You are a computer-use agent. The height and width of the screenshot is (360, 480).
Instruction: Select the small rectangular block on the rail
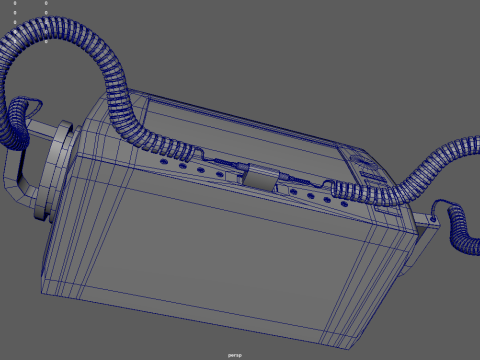click(x=260, y=178)
